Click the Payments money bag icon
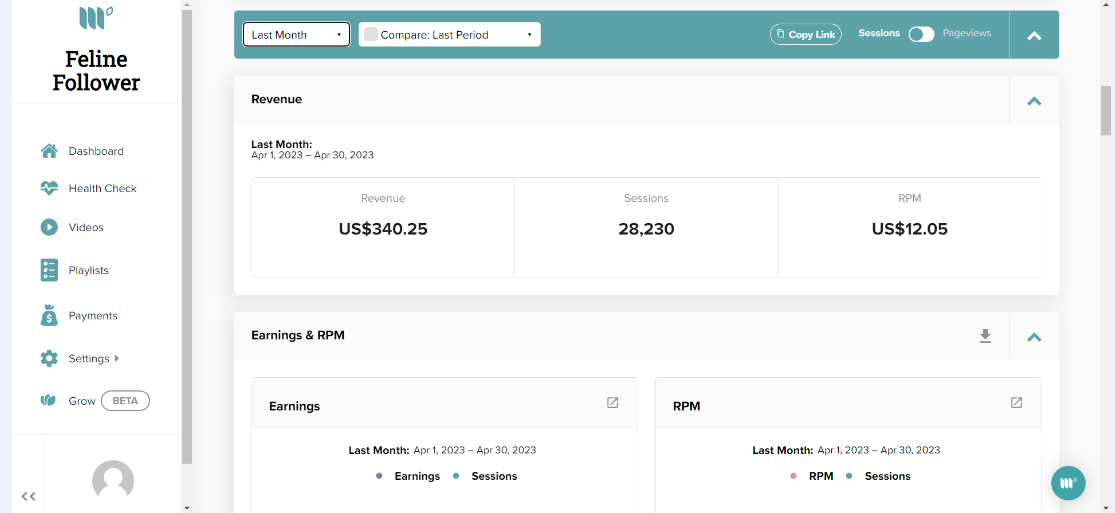1115x513 pixels. point(49,315)
